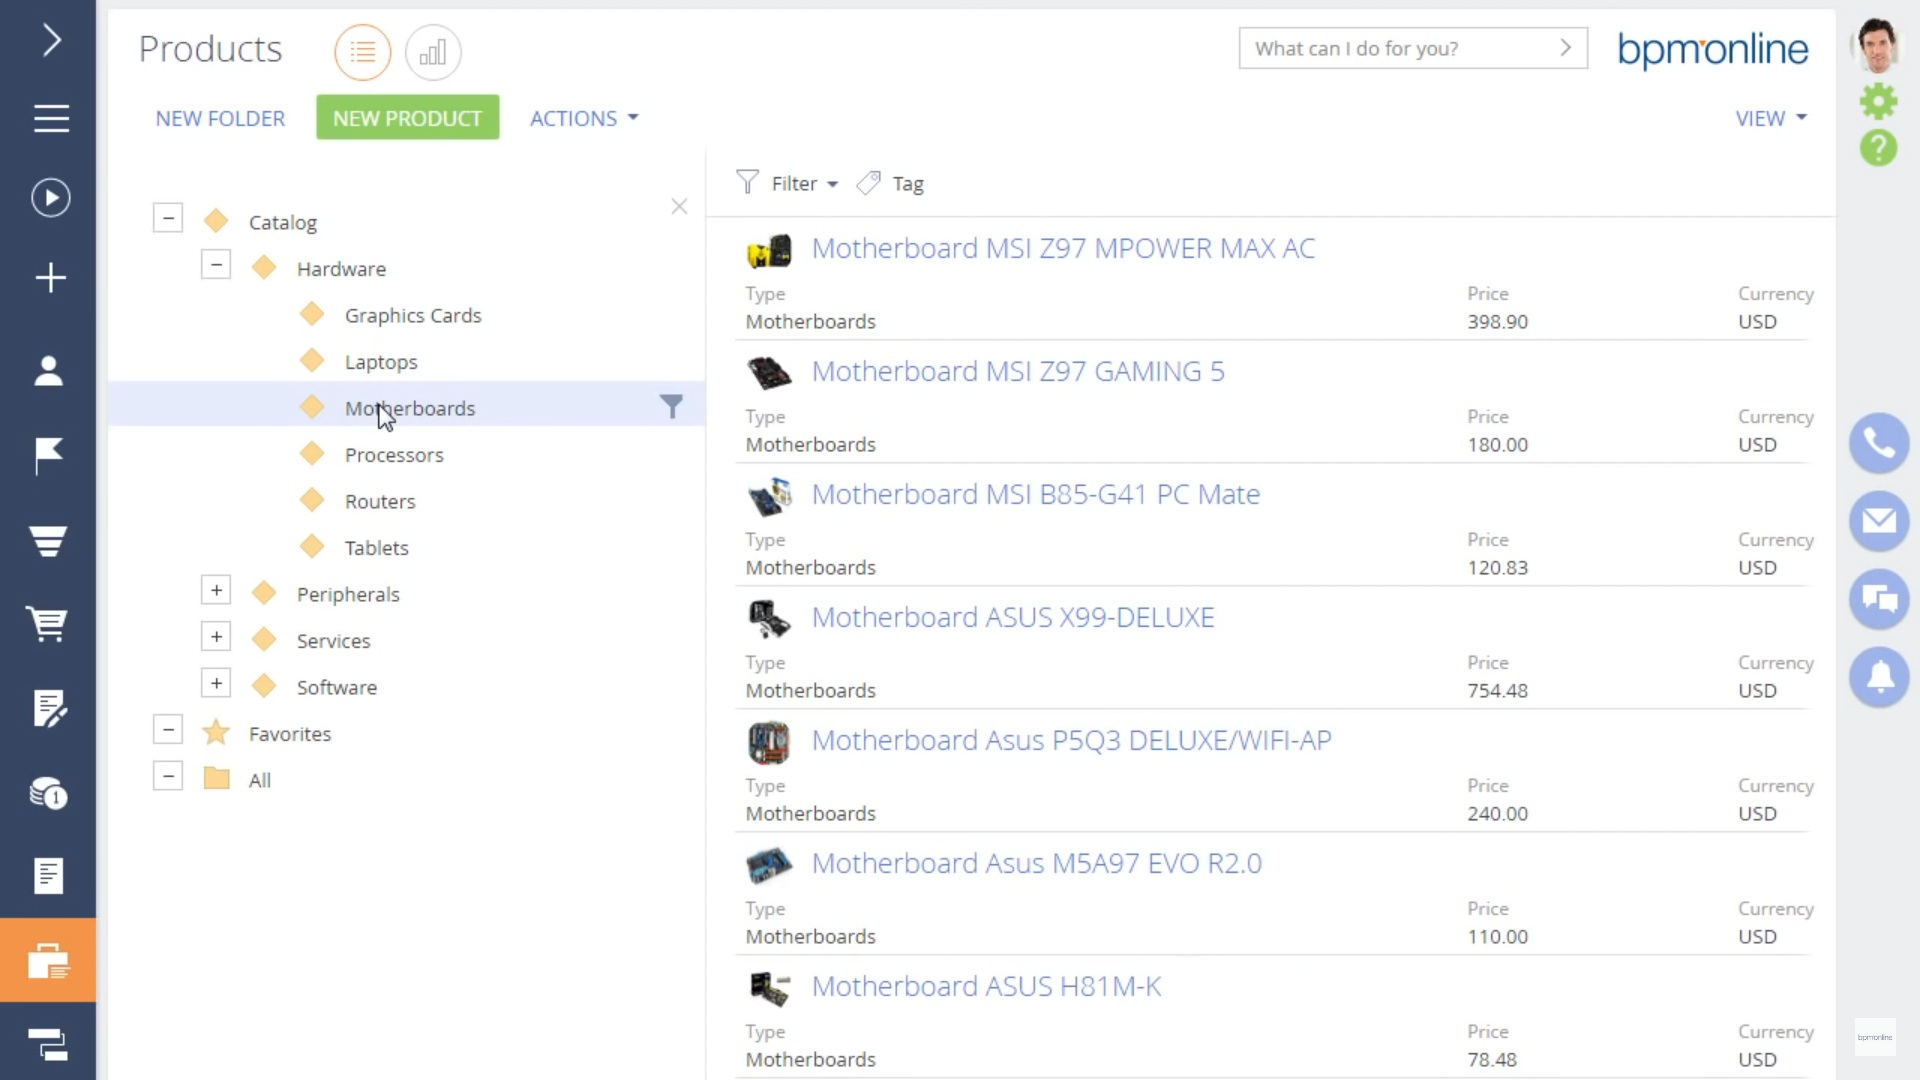Select the Routers folder
The height and width of the screenshot is (1080, 1920).
click(380, 501)
